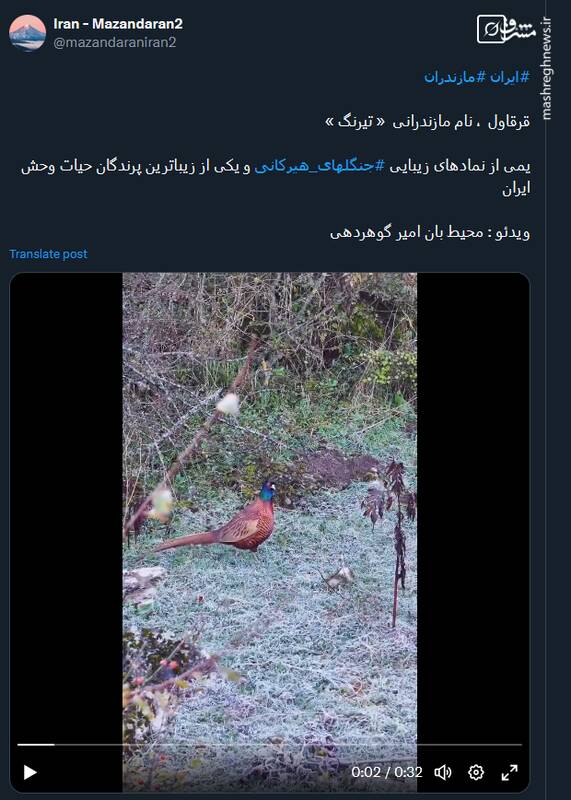Click the video credit line امیر گوهردهی
This screenshot has width=571, height=800.
(430, 233)
